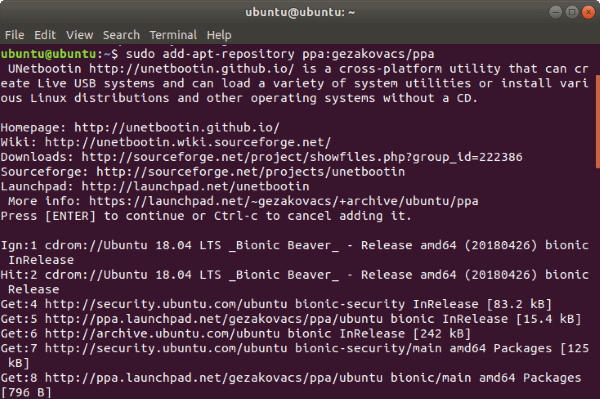Open the File menu
The image size is (600, 399).
tap(15, 35)
